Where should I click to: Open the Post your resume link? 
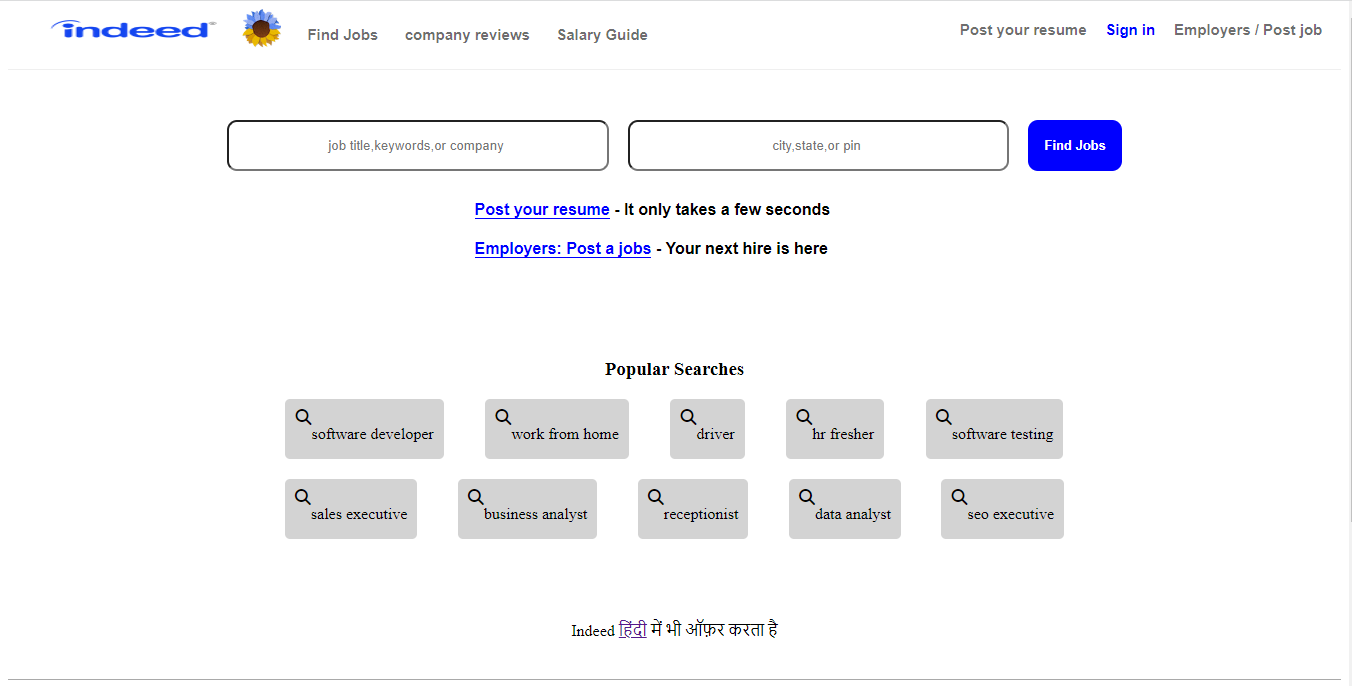542,209
